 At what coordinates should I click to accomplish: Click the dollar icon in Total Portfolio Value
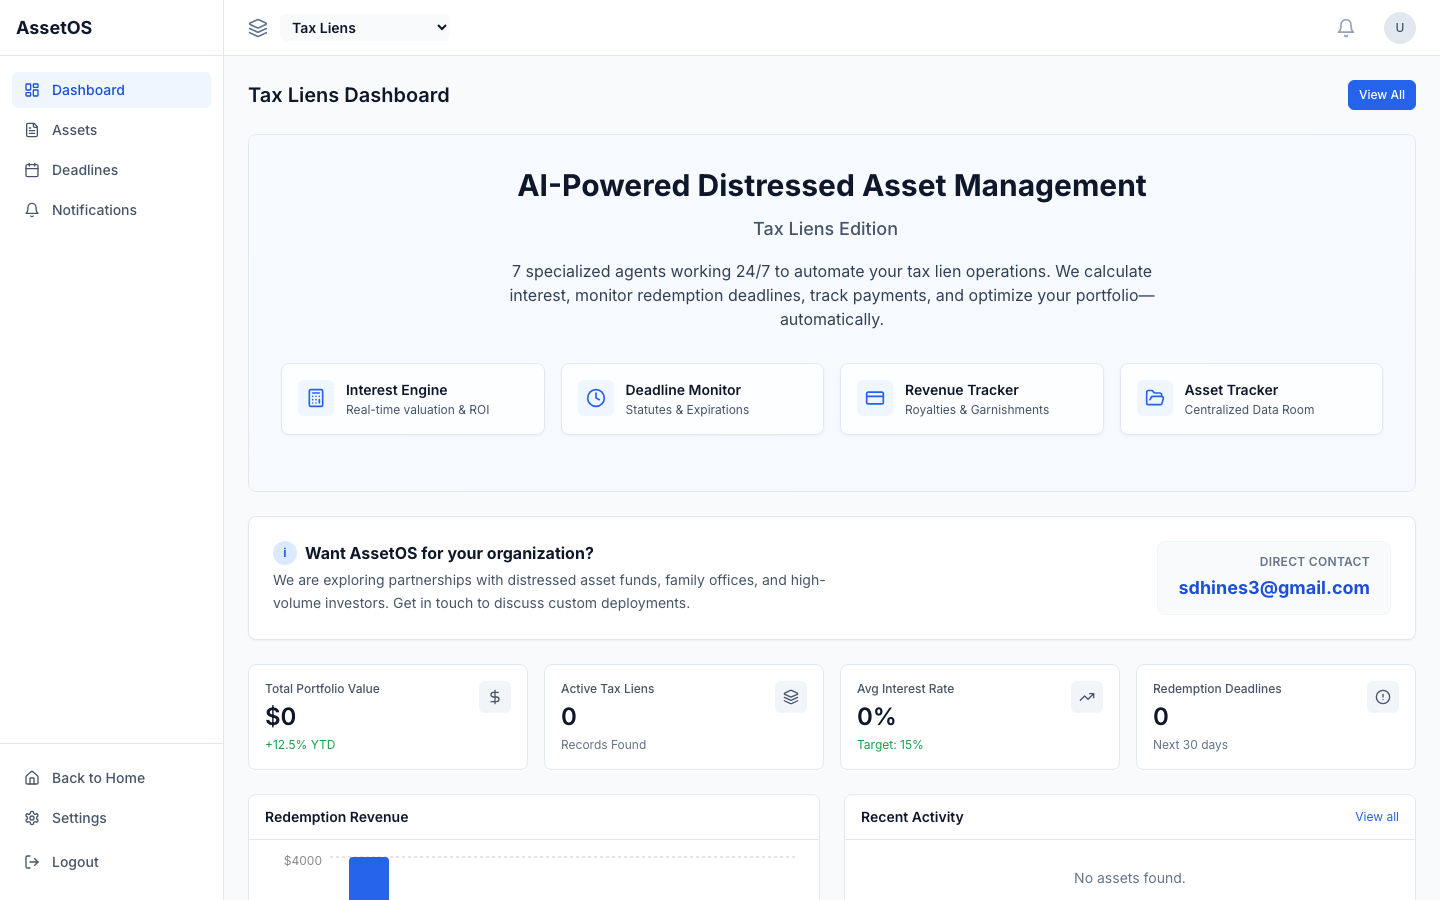click(495, 697)
